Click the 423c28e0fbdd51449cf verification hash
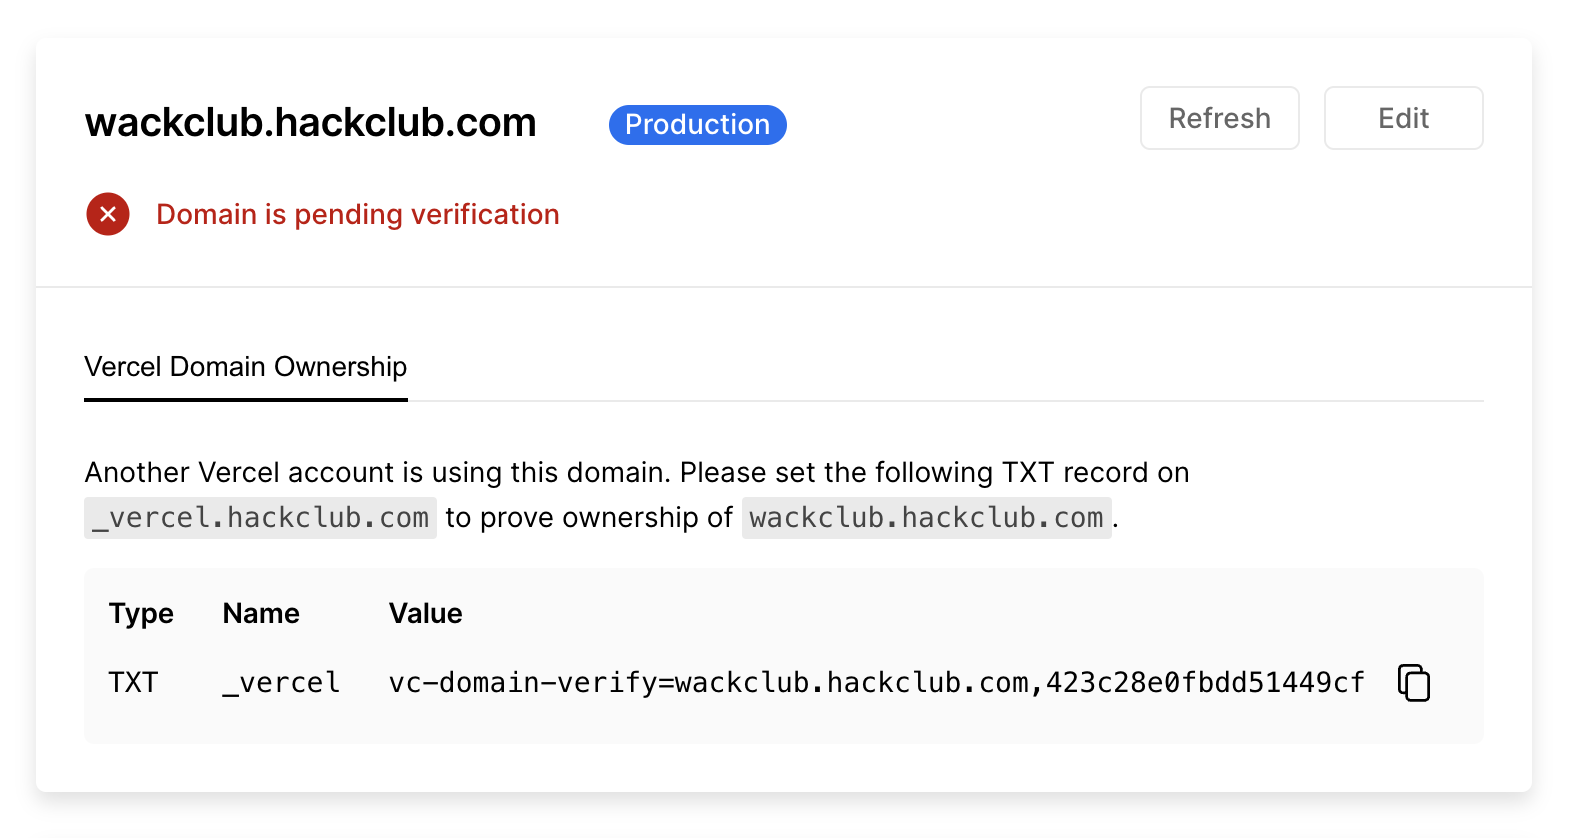This screenshot has height=838, width=1574. click(x=1205, y=682)
